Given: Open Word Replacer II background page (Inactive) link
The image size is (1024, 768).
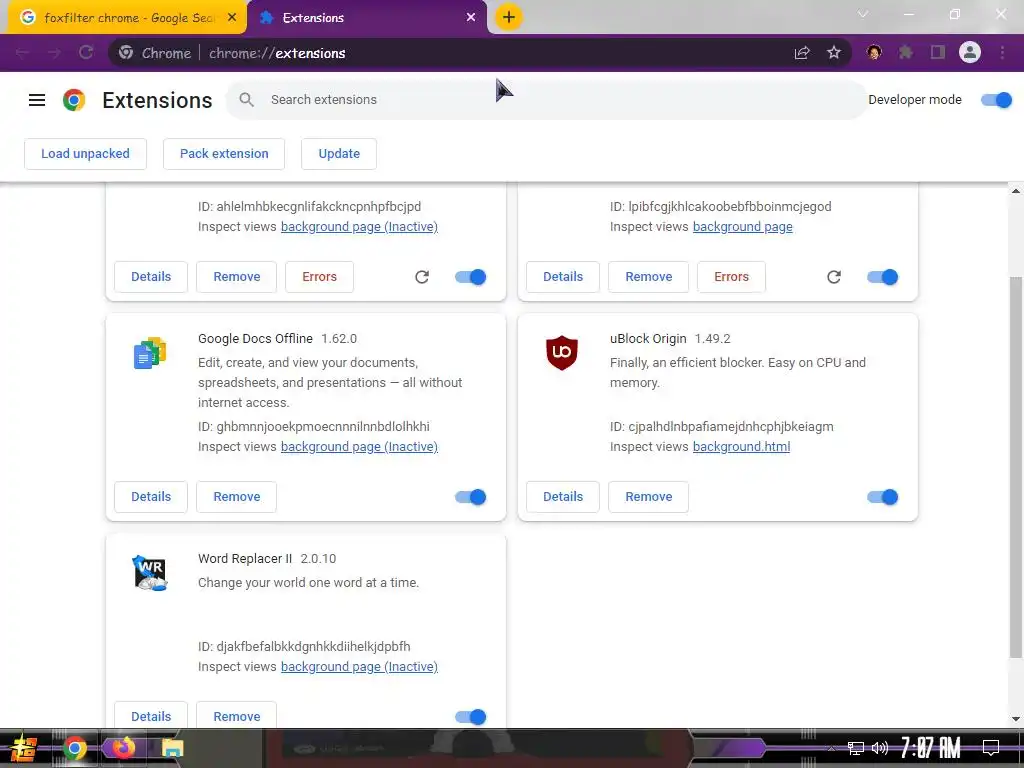Looking at the screenshot, I should point(359,667).
